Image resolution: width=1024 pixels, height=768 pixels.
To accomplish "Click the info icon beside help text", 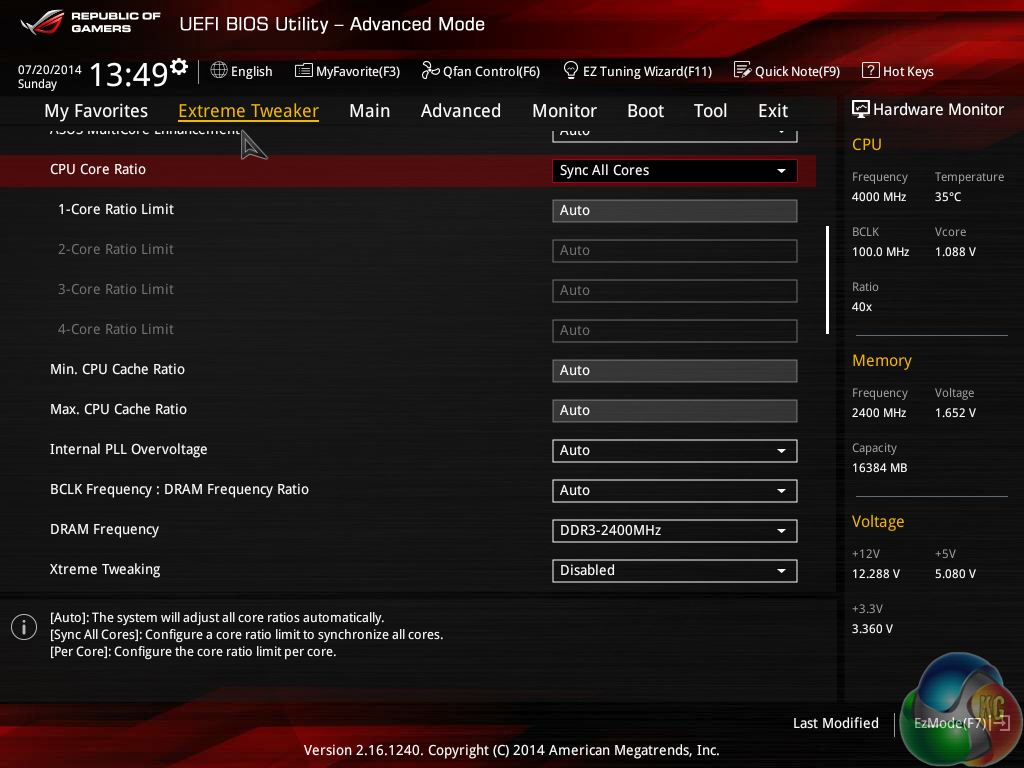I will tap(24, 627).
